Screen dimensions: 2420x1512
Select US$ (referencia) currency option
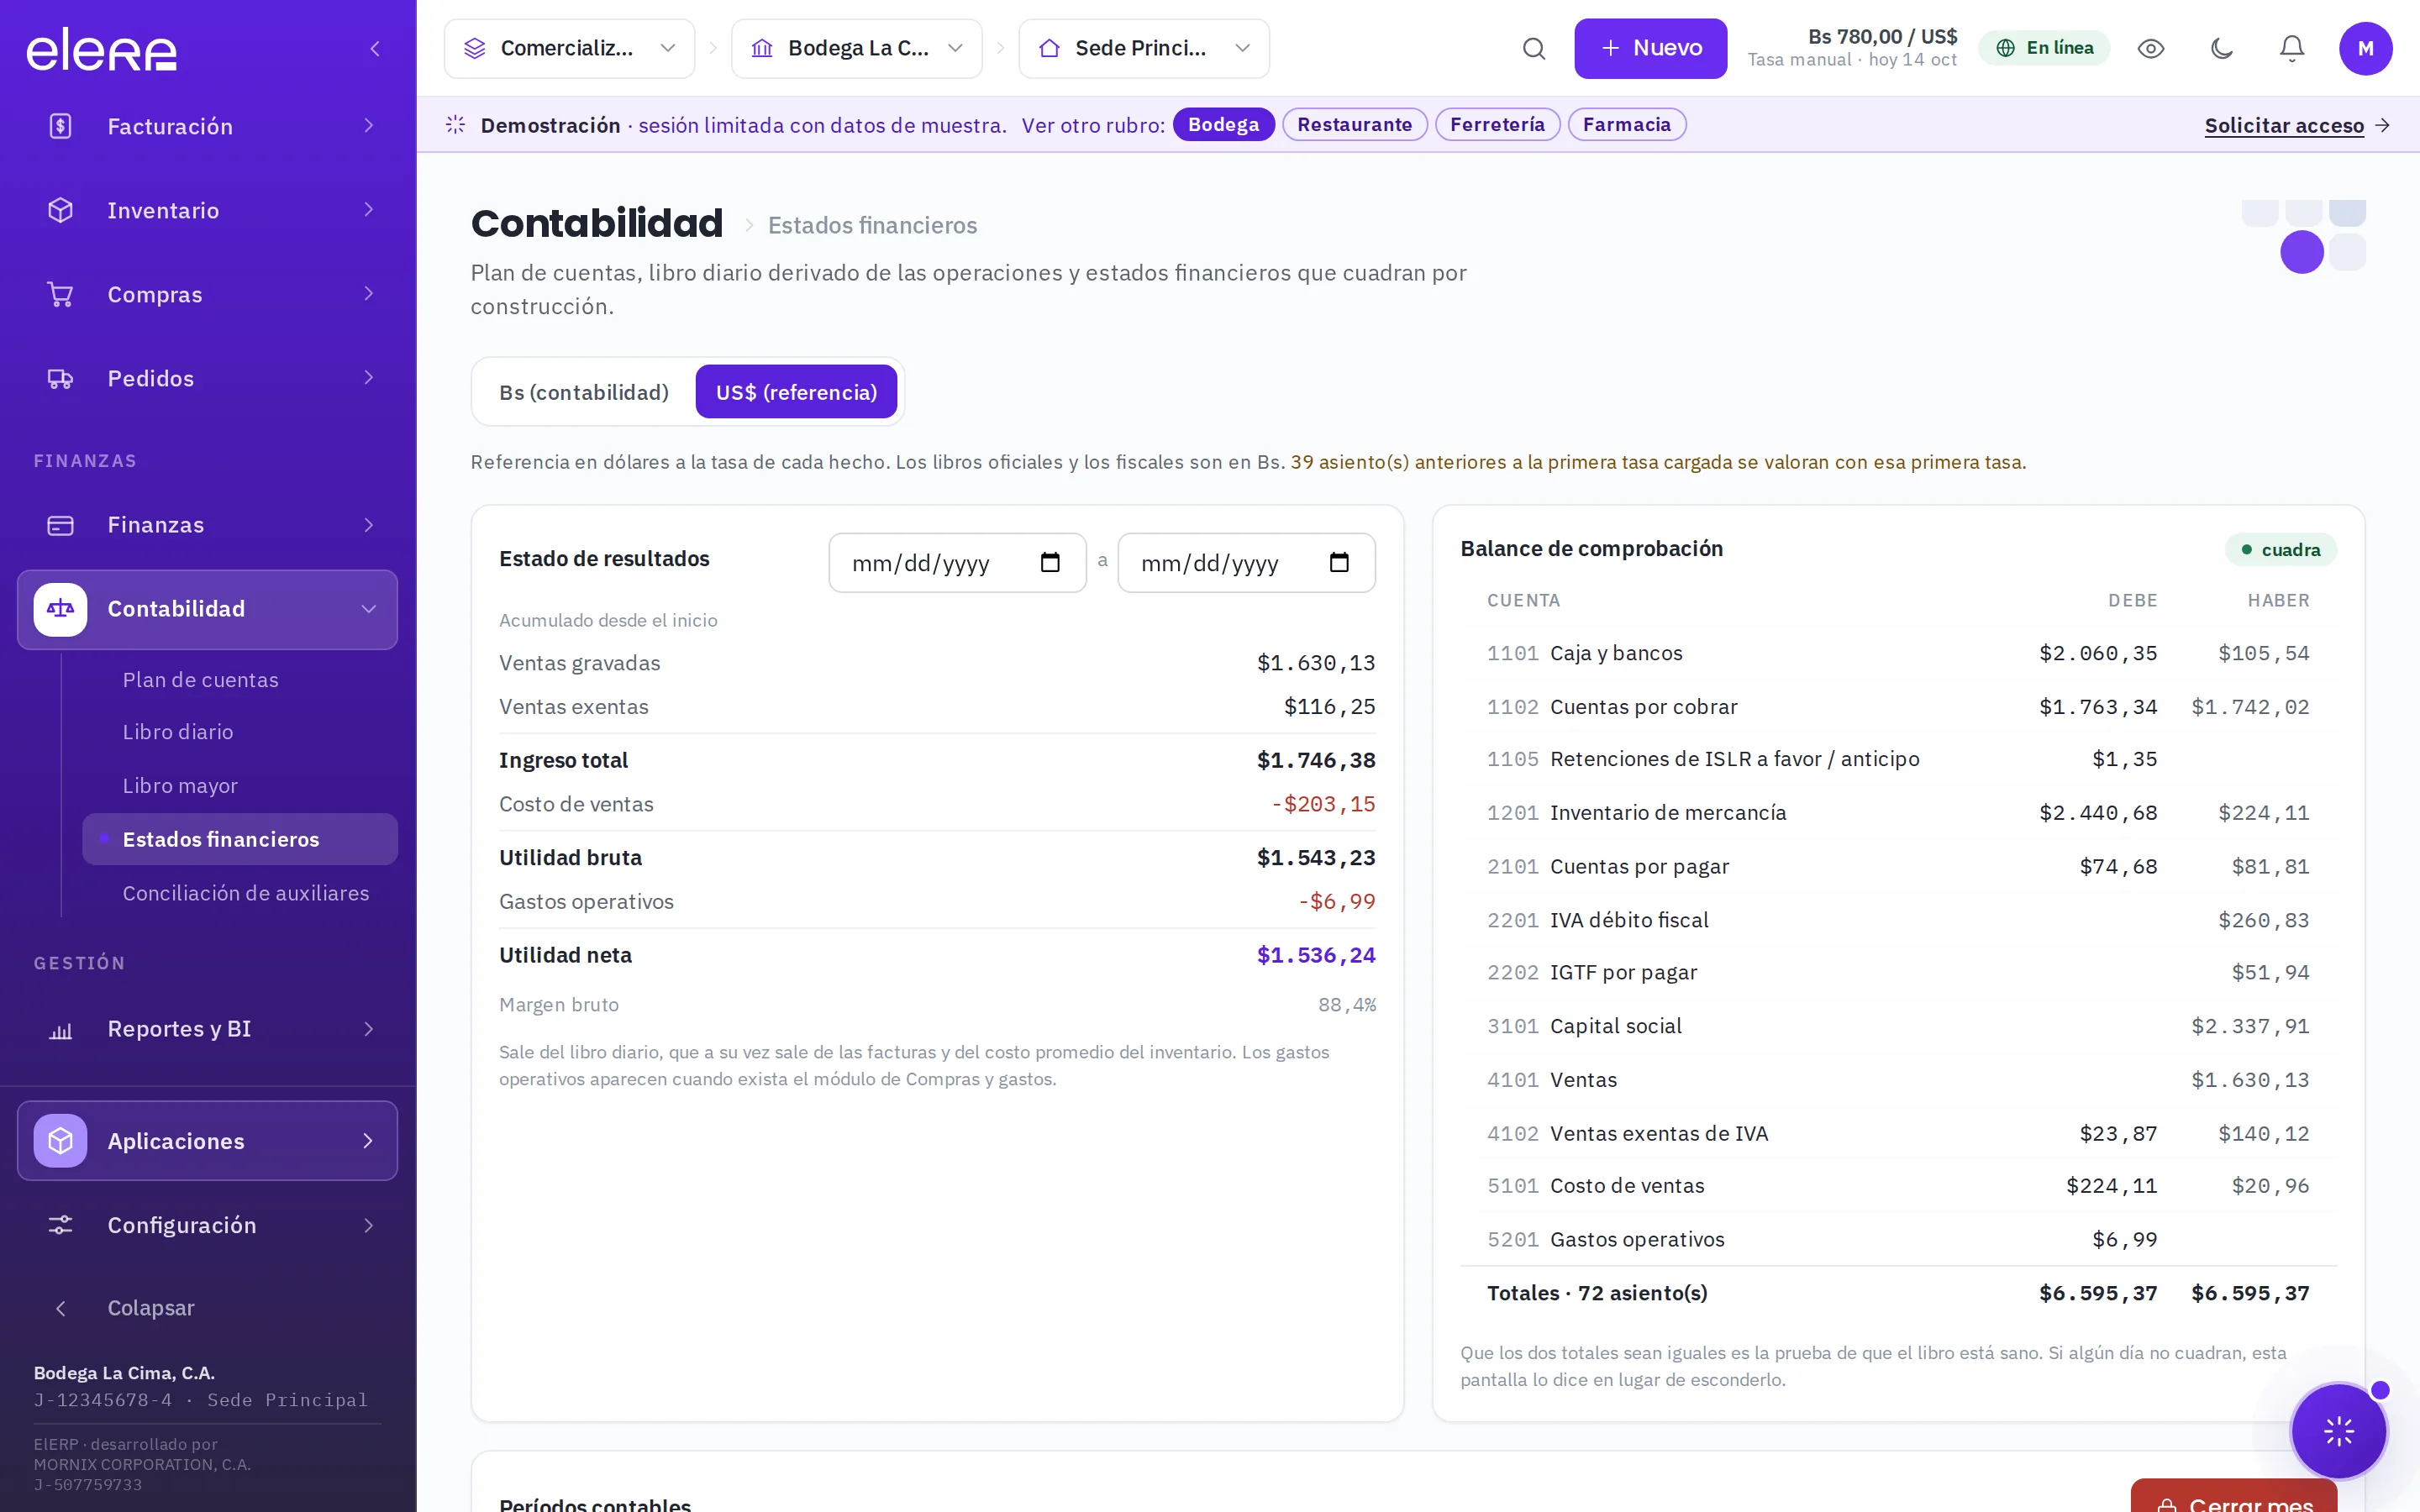796,392
